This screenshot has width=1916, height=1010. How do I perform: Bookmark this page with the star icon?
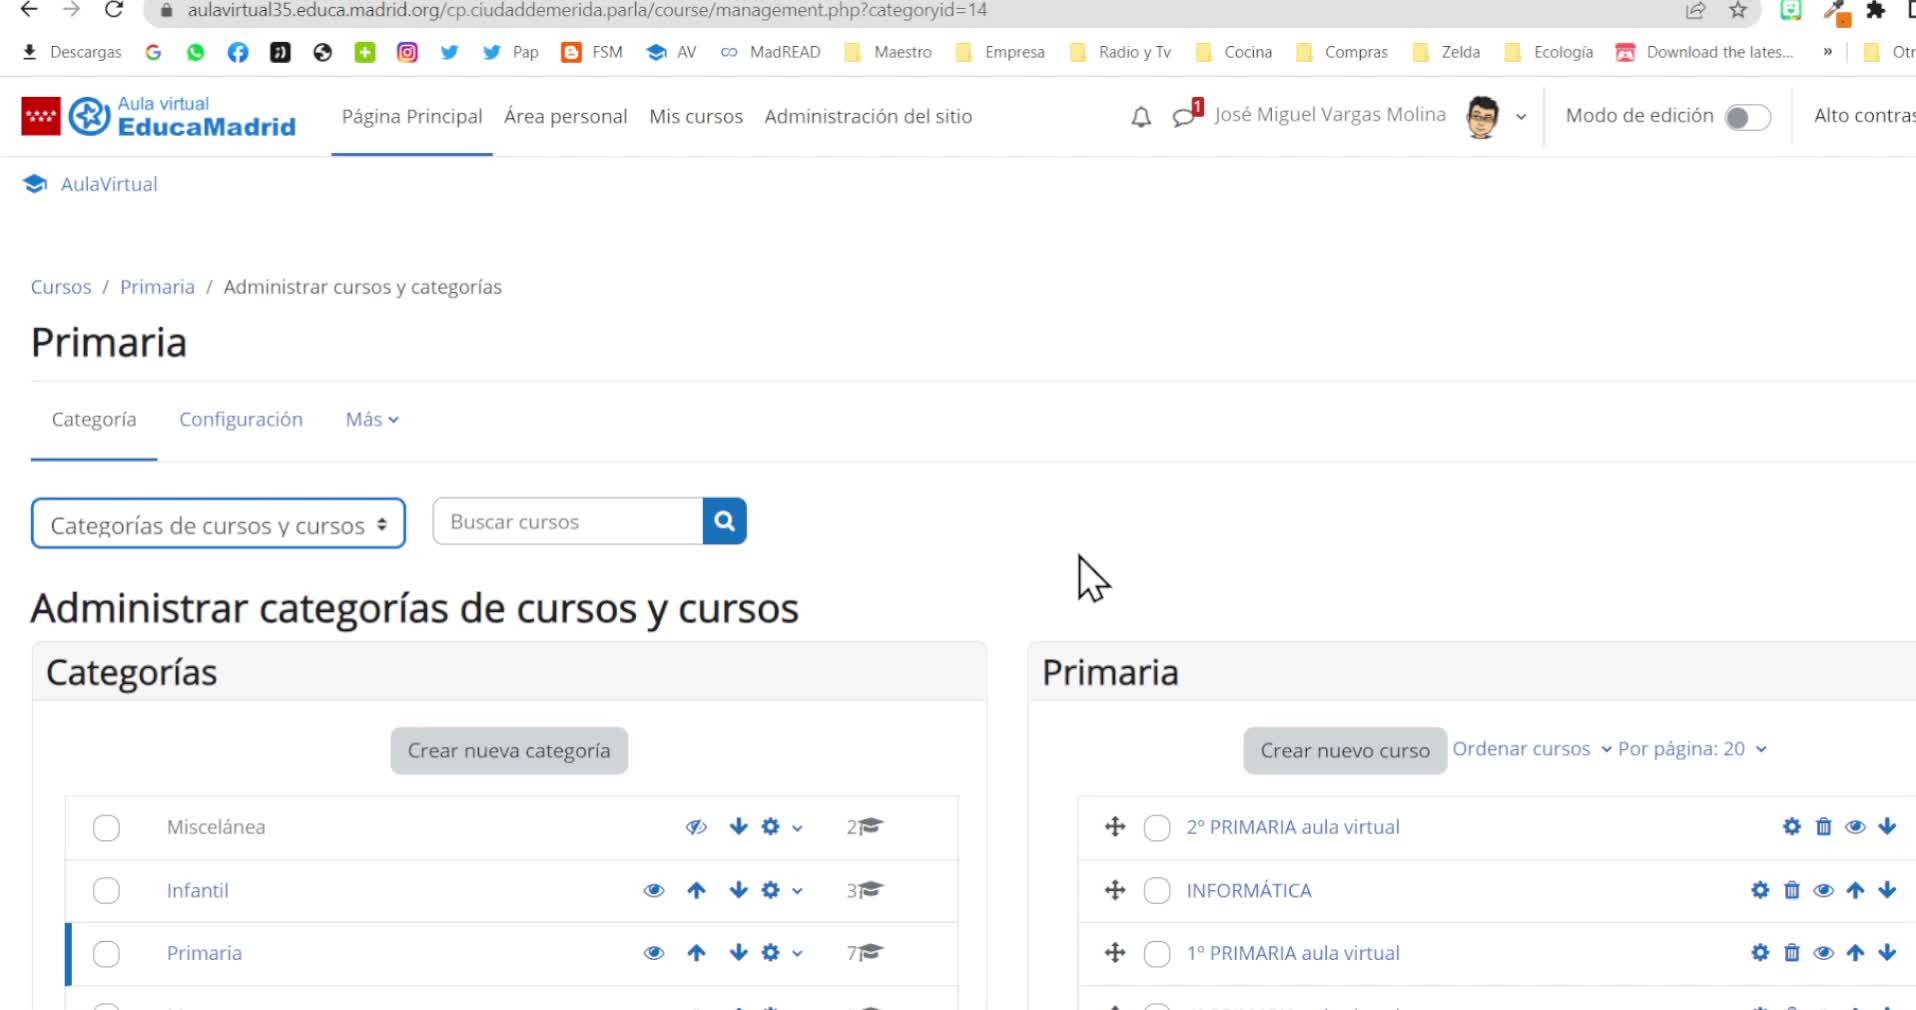(x=1738, y=10)
